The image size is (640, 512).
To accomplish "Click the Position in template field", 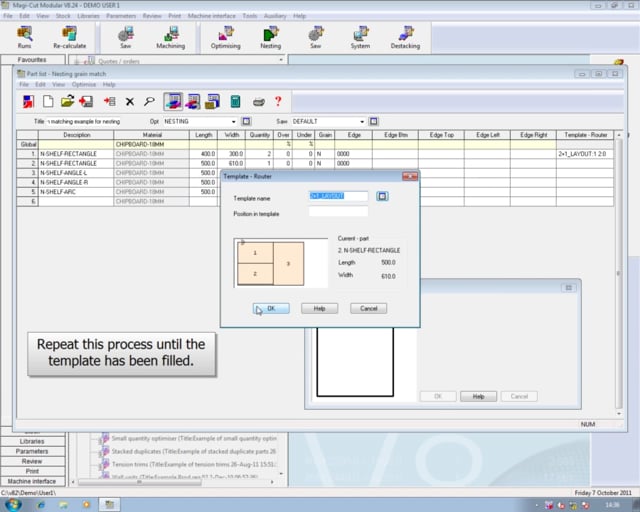I will [338, 211].
